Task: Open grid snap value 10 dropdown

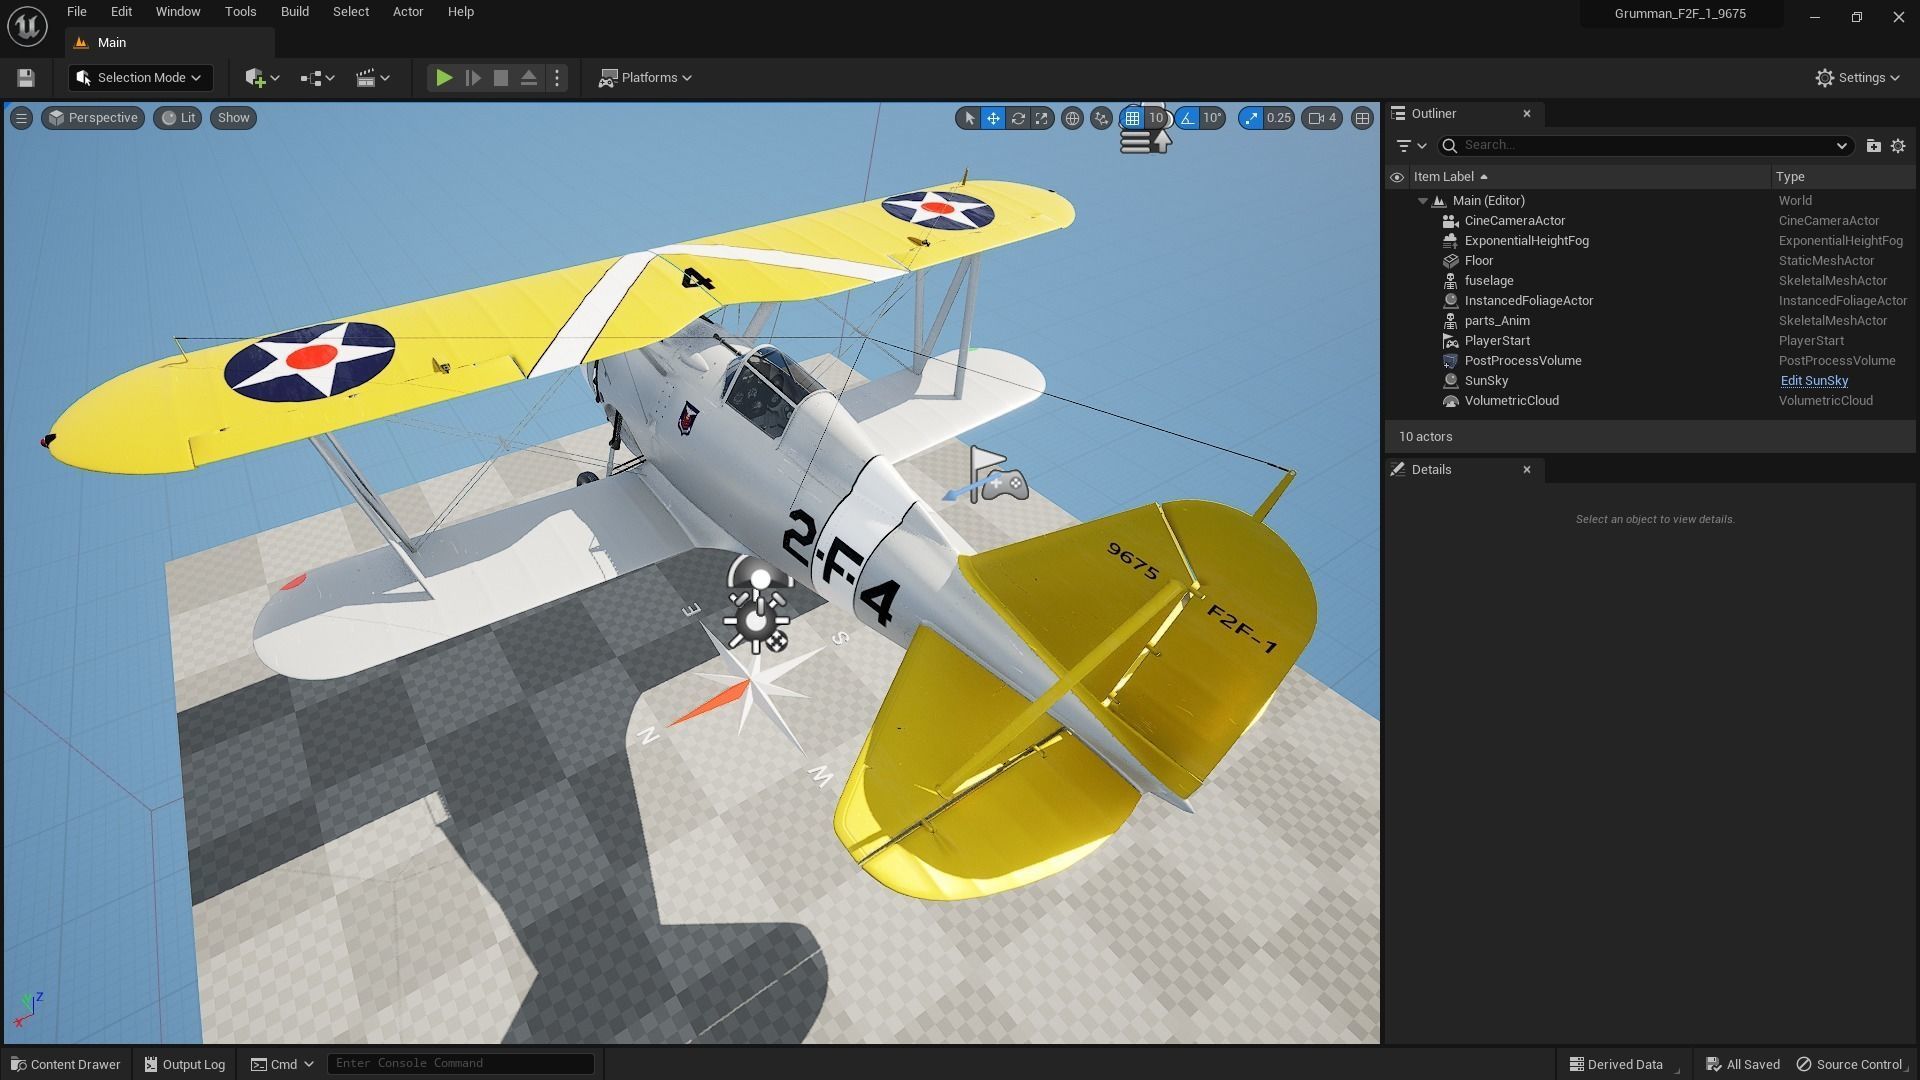Action: click(1156, 118)
